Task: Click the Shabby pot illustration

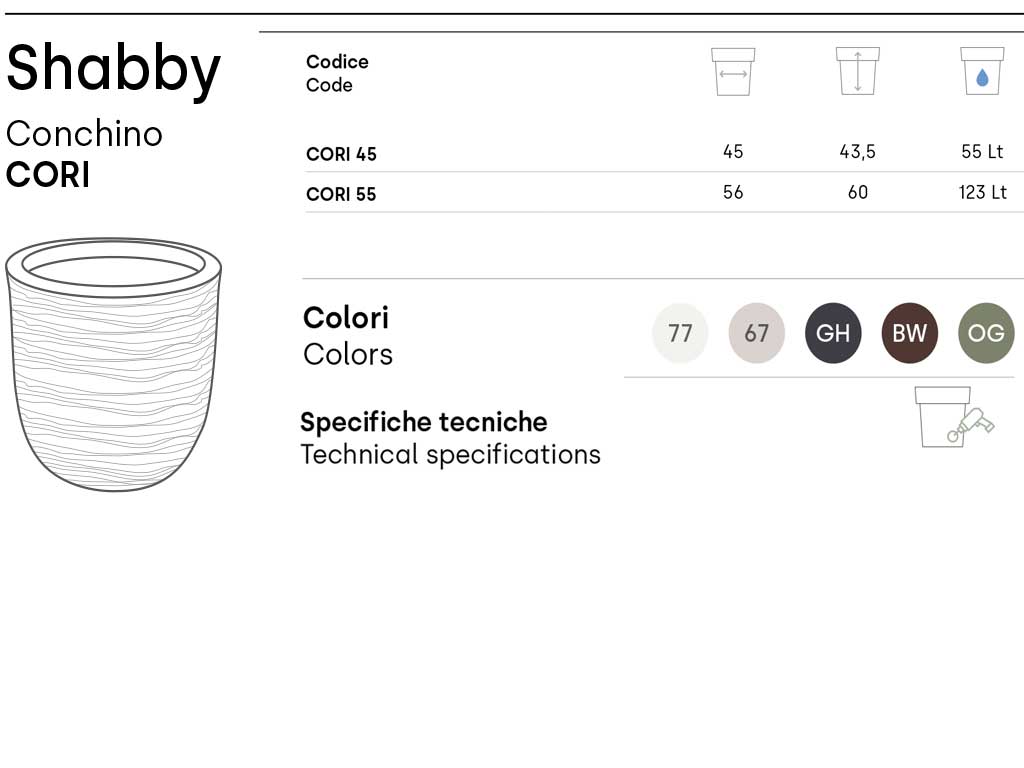Action: tap(113, 364)
